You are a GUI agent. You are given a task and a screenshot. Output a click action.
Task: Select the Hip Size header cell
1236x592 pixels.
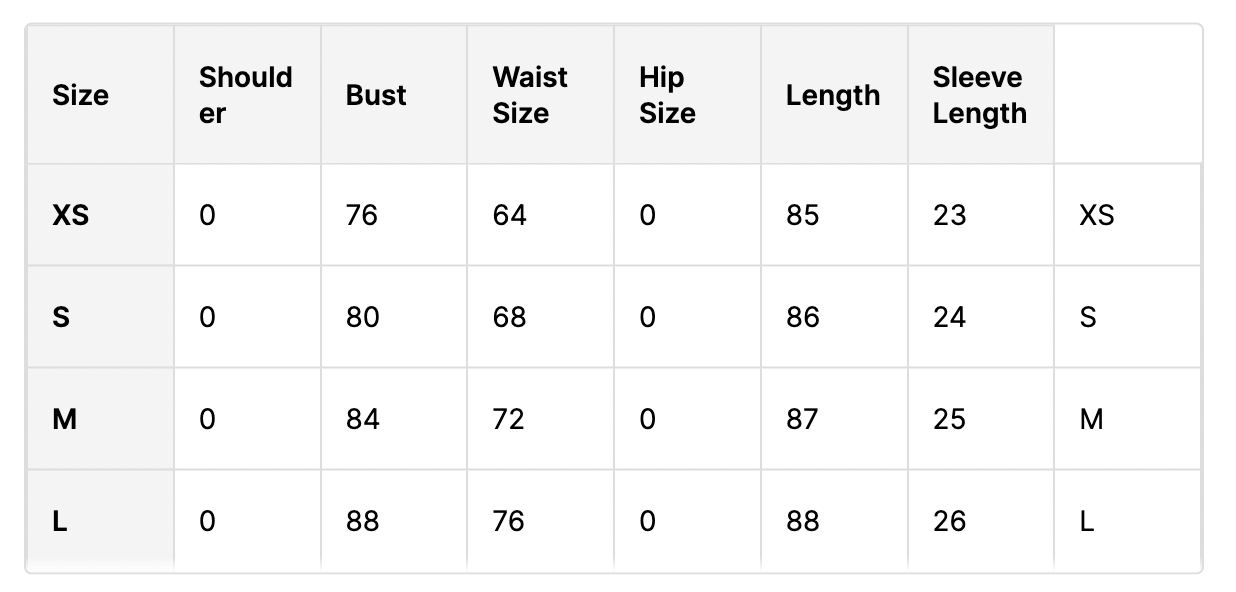[x=687, y=95]
